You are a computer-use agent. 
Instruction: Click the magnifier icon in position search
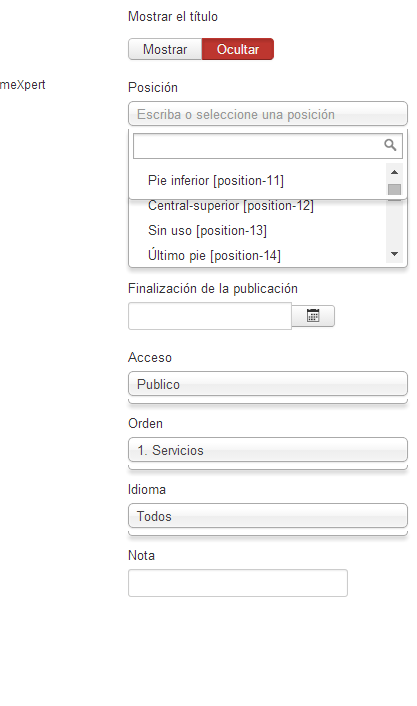390,145
